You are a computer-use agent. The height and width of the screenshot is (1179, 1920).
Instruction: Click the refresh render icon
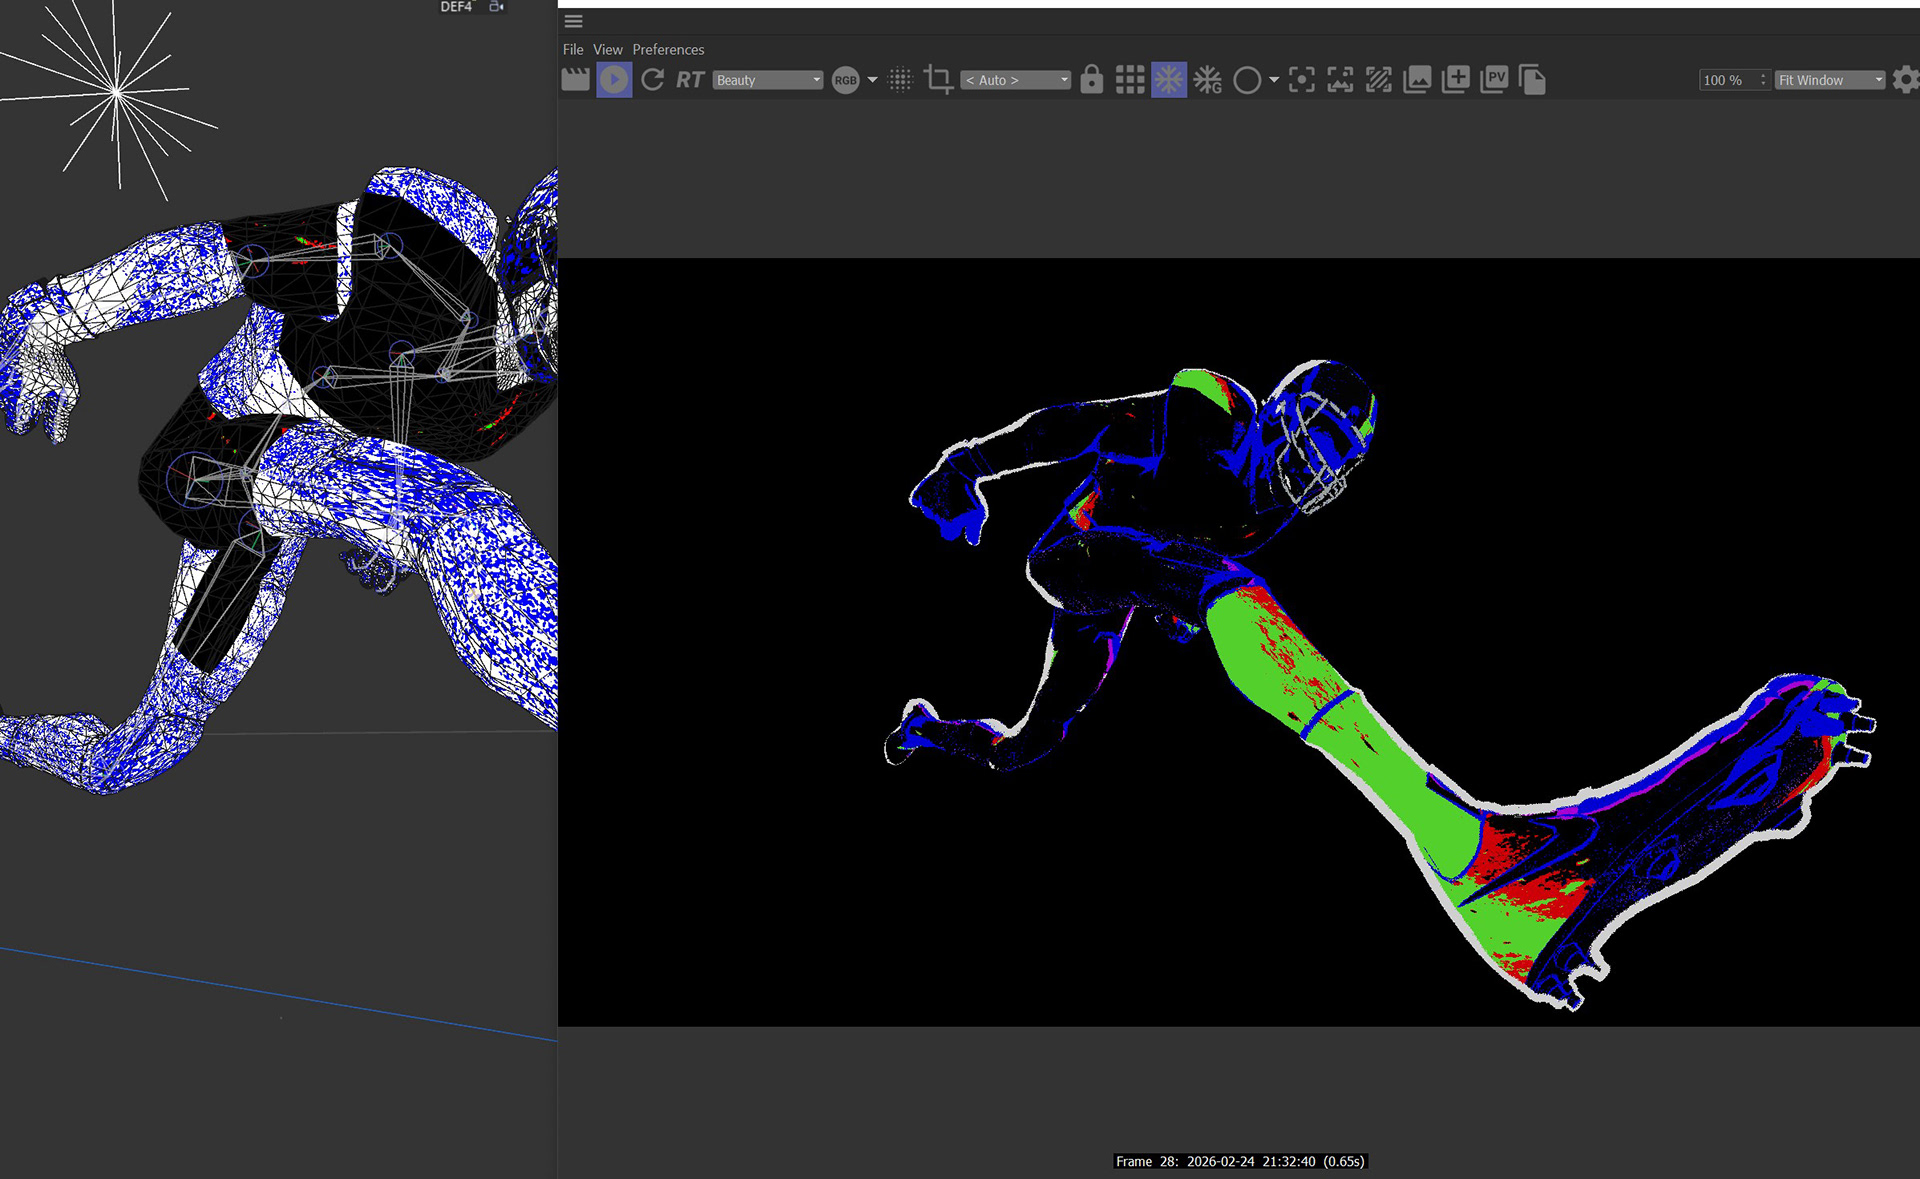tap(652, 80)
